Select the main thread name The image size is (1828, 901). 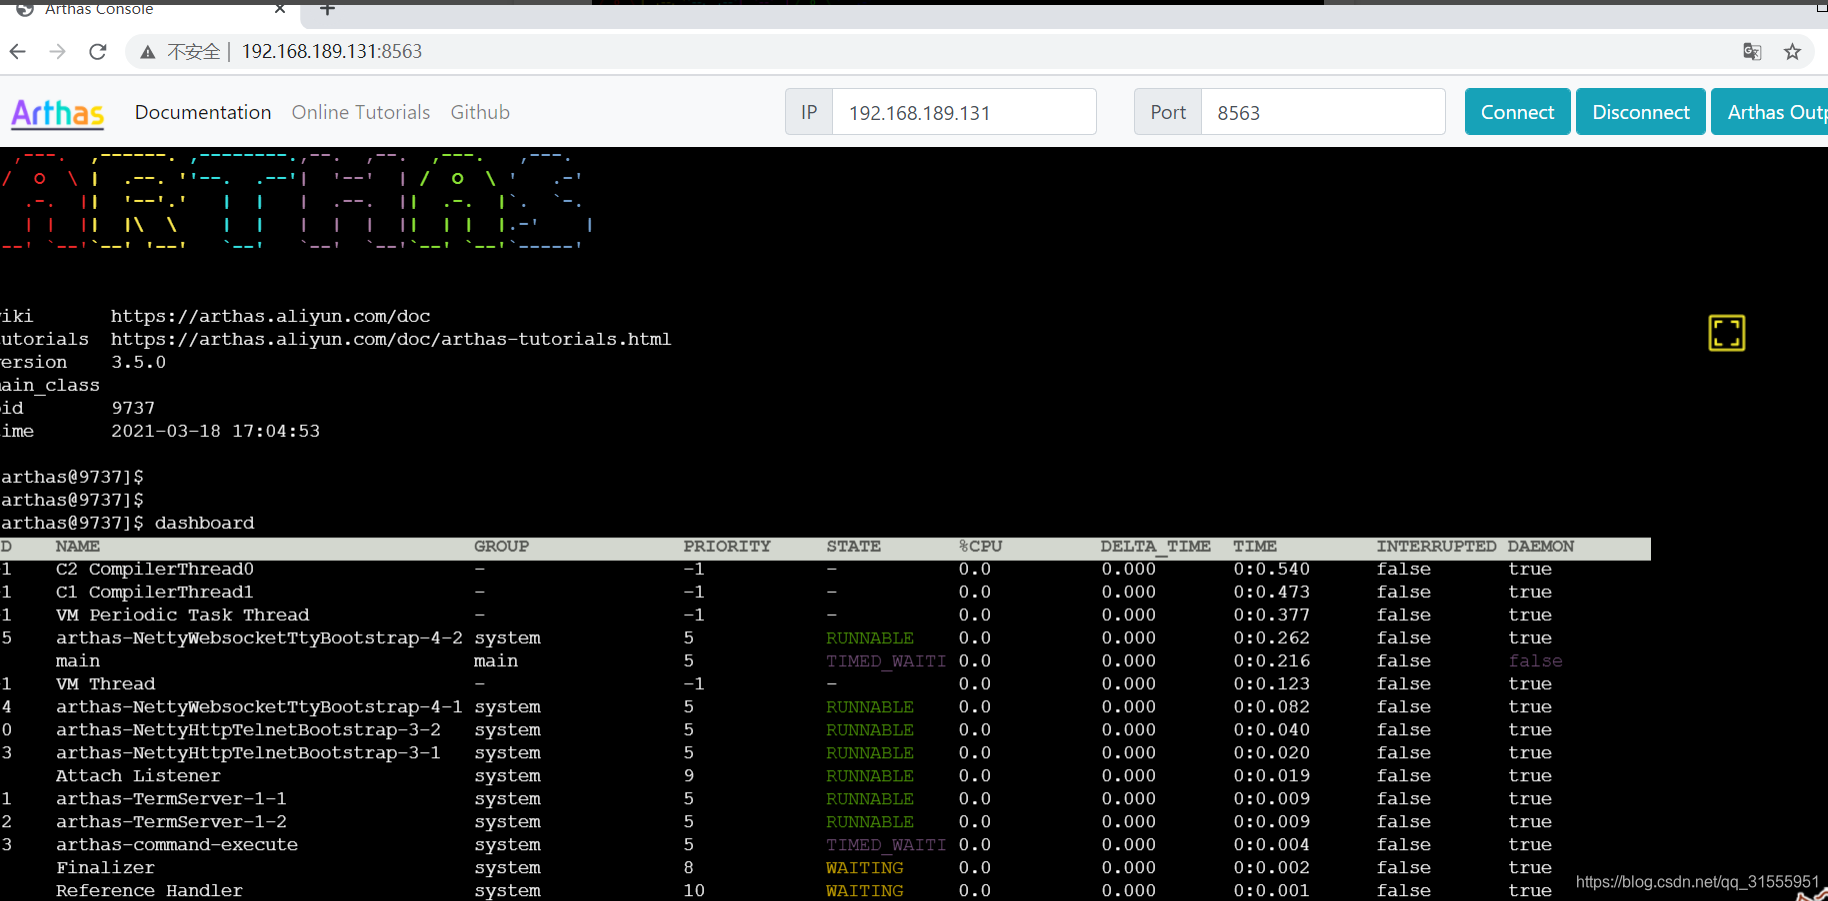coord(78,661)
